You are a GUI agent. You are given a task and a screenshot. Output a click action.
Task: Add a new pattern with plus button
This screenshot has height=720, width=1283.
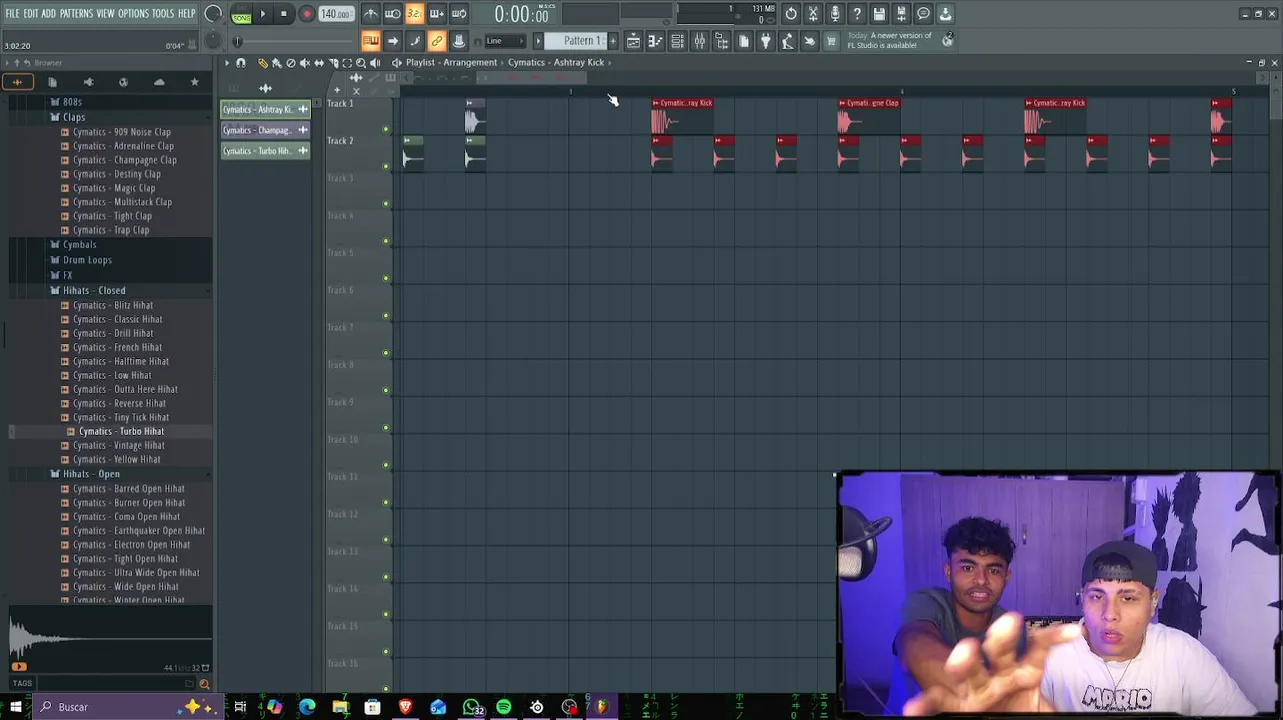click(x=613, y=41)
